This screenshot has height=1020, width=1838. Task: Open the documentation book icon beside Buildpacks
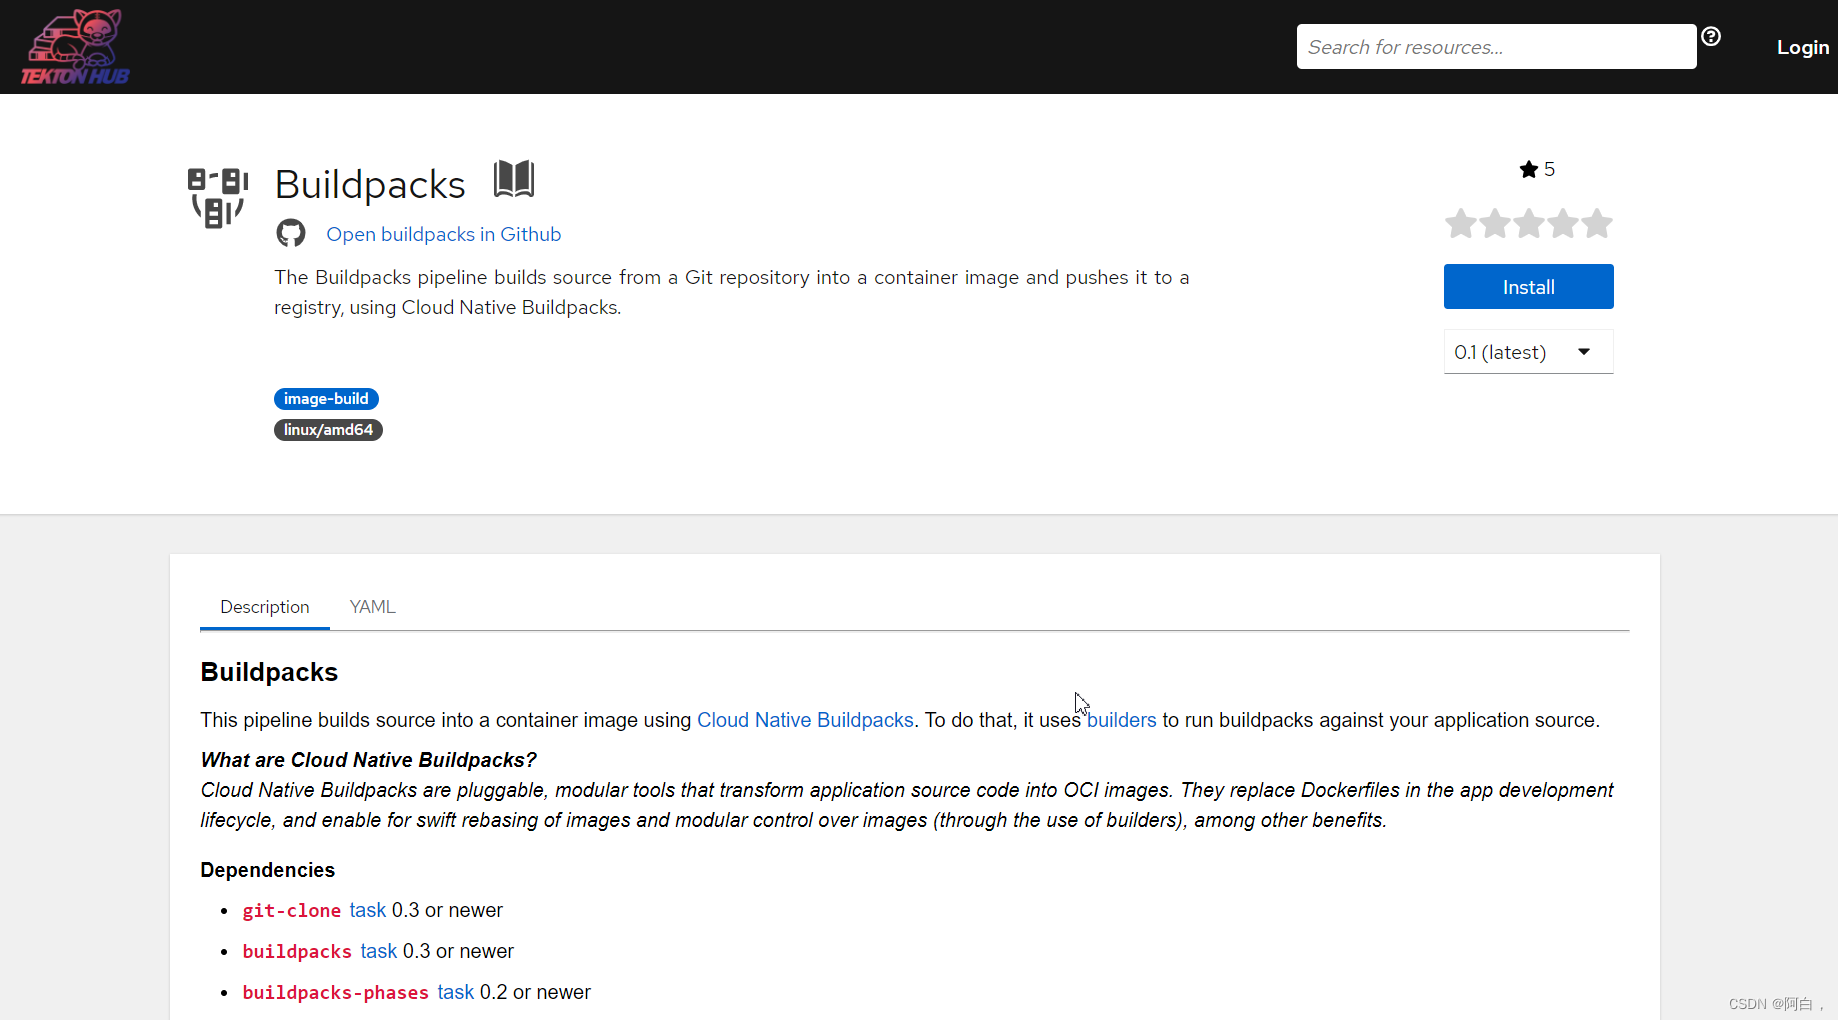514,180
